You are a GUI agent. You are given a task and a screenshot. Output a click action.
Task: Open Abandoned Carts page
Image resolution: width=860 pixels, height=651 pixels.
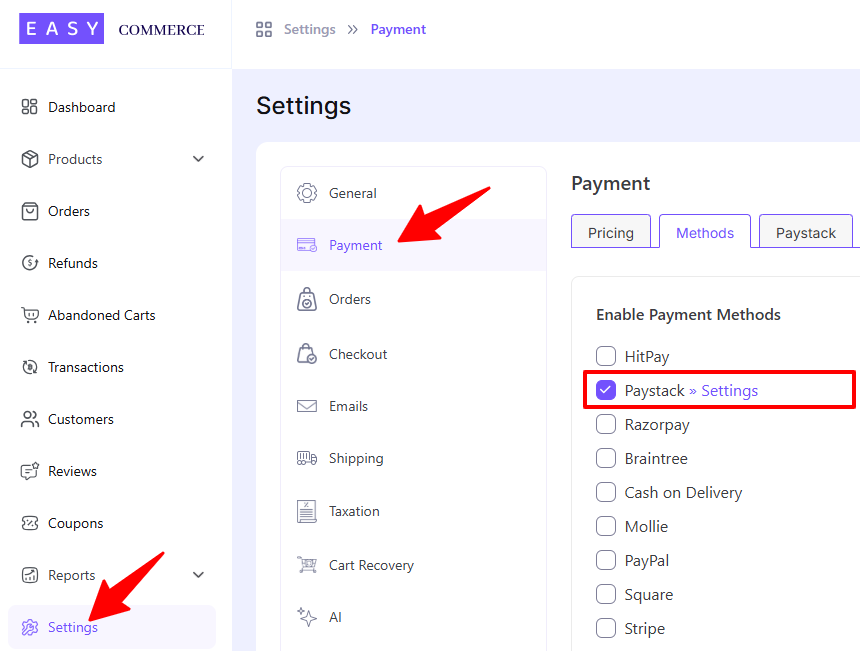112,315
